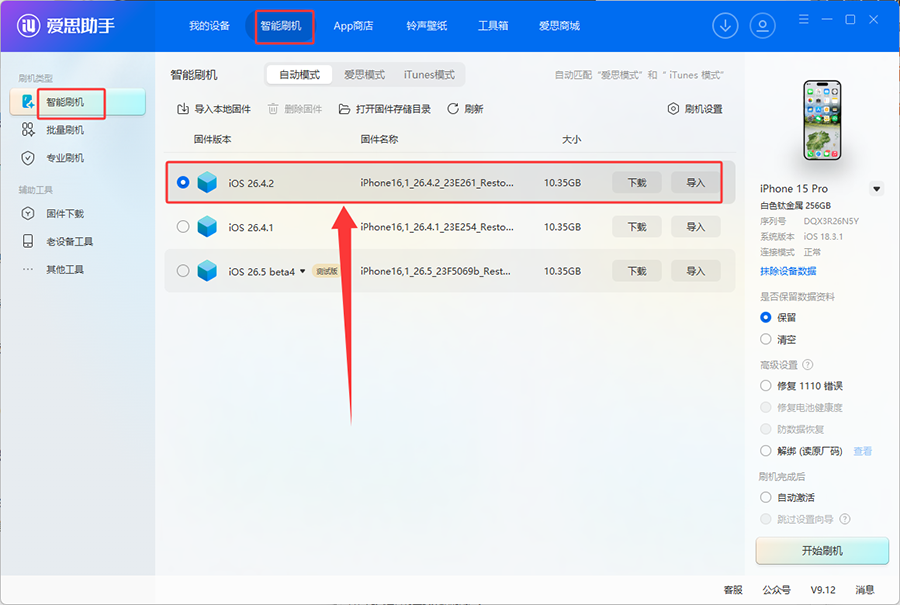The width and height of the screenshot is (900, 605).
Task: Open the App商店 tab
Action: [x=353, y=26]
